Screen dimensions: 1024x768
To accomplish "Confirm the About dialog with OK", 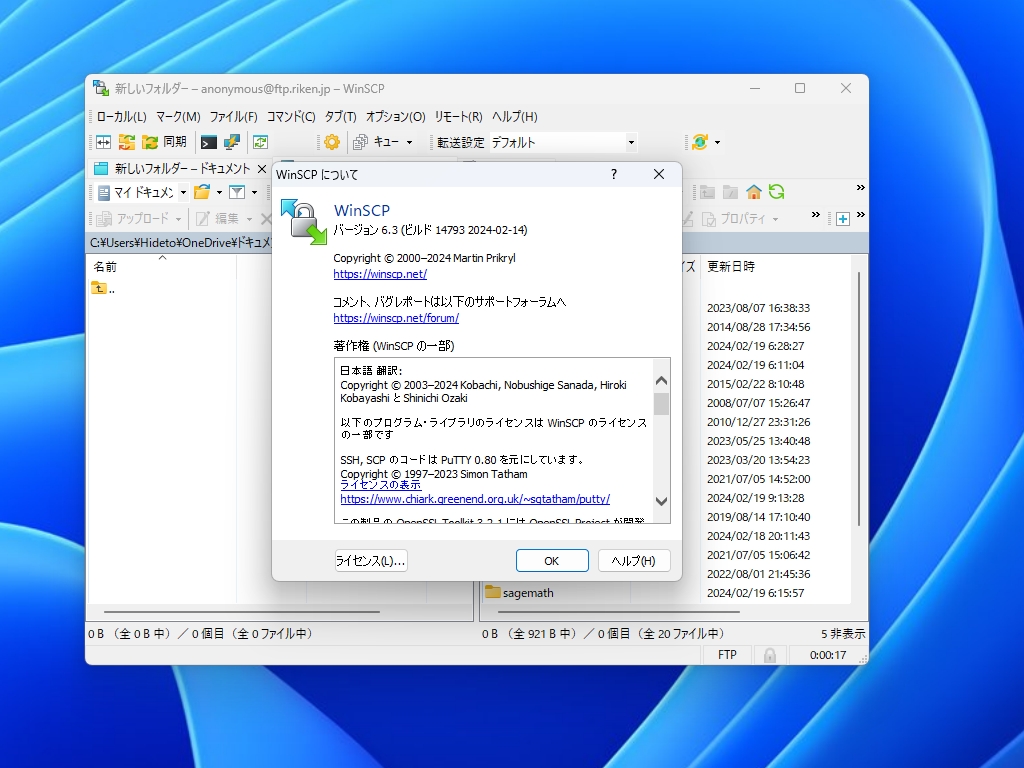I will pyautogui.click(x=551, y=560).
